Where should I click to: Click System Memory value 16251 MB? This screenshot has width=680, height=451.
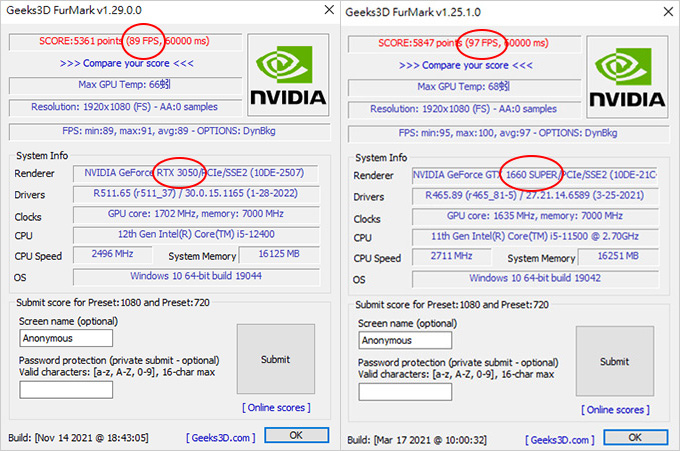coord(618,257)
